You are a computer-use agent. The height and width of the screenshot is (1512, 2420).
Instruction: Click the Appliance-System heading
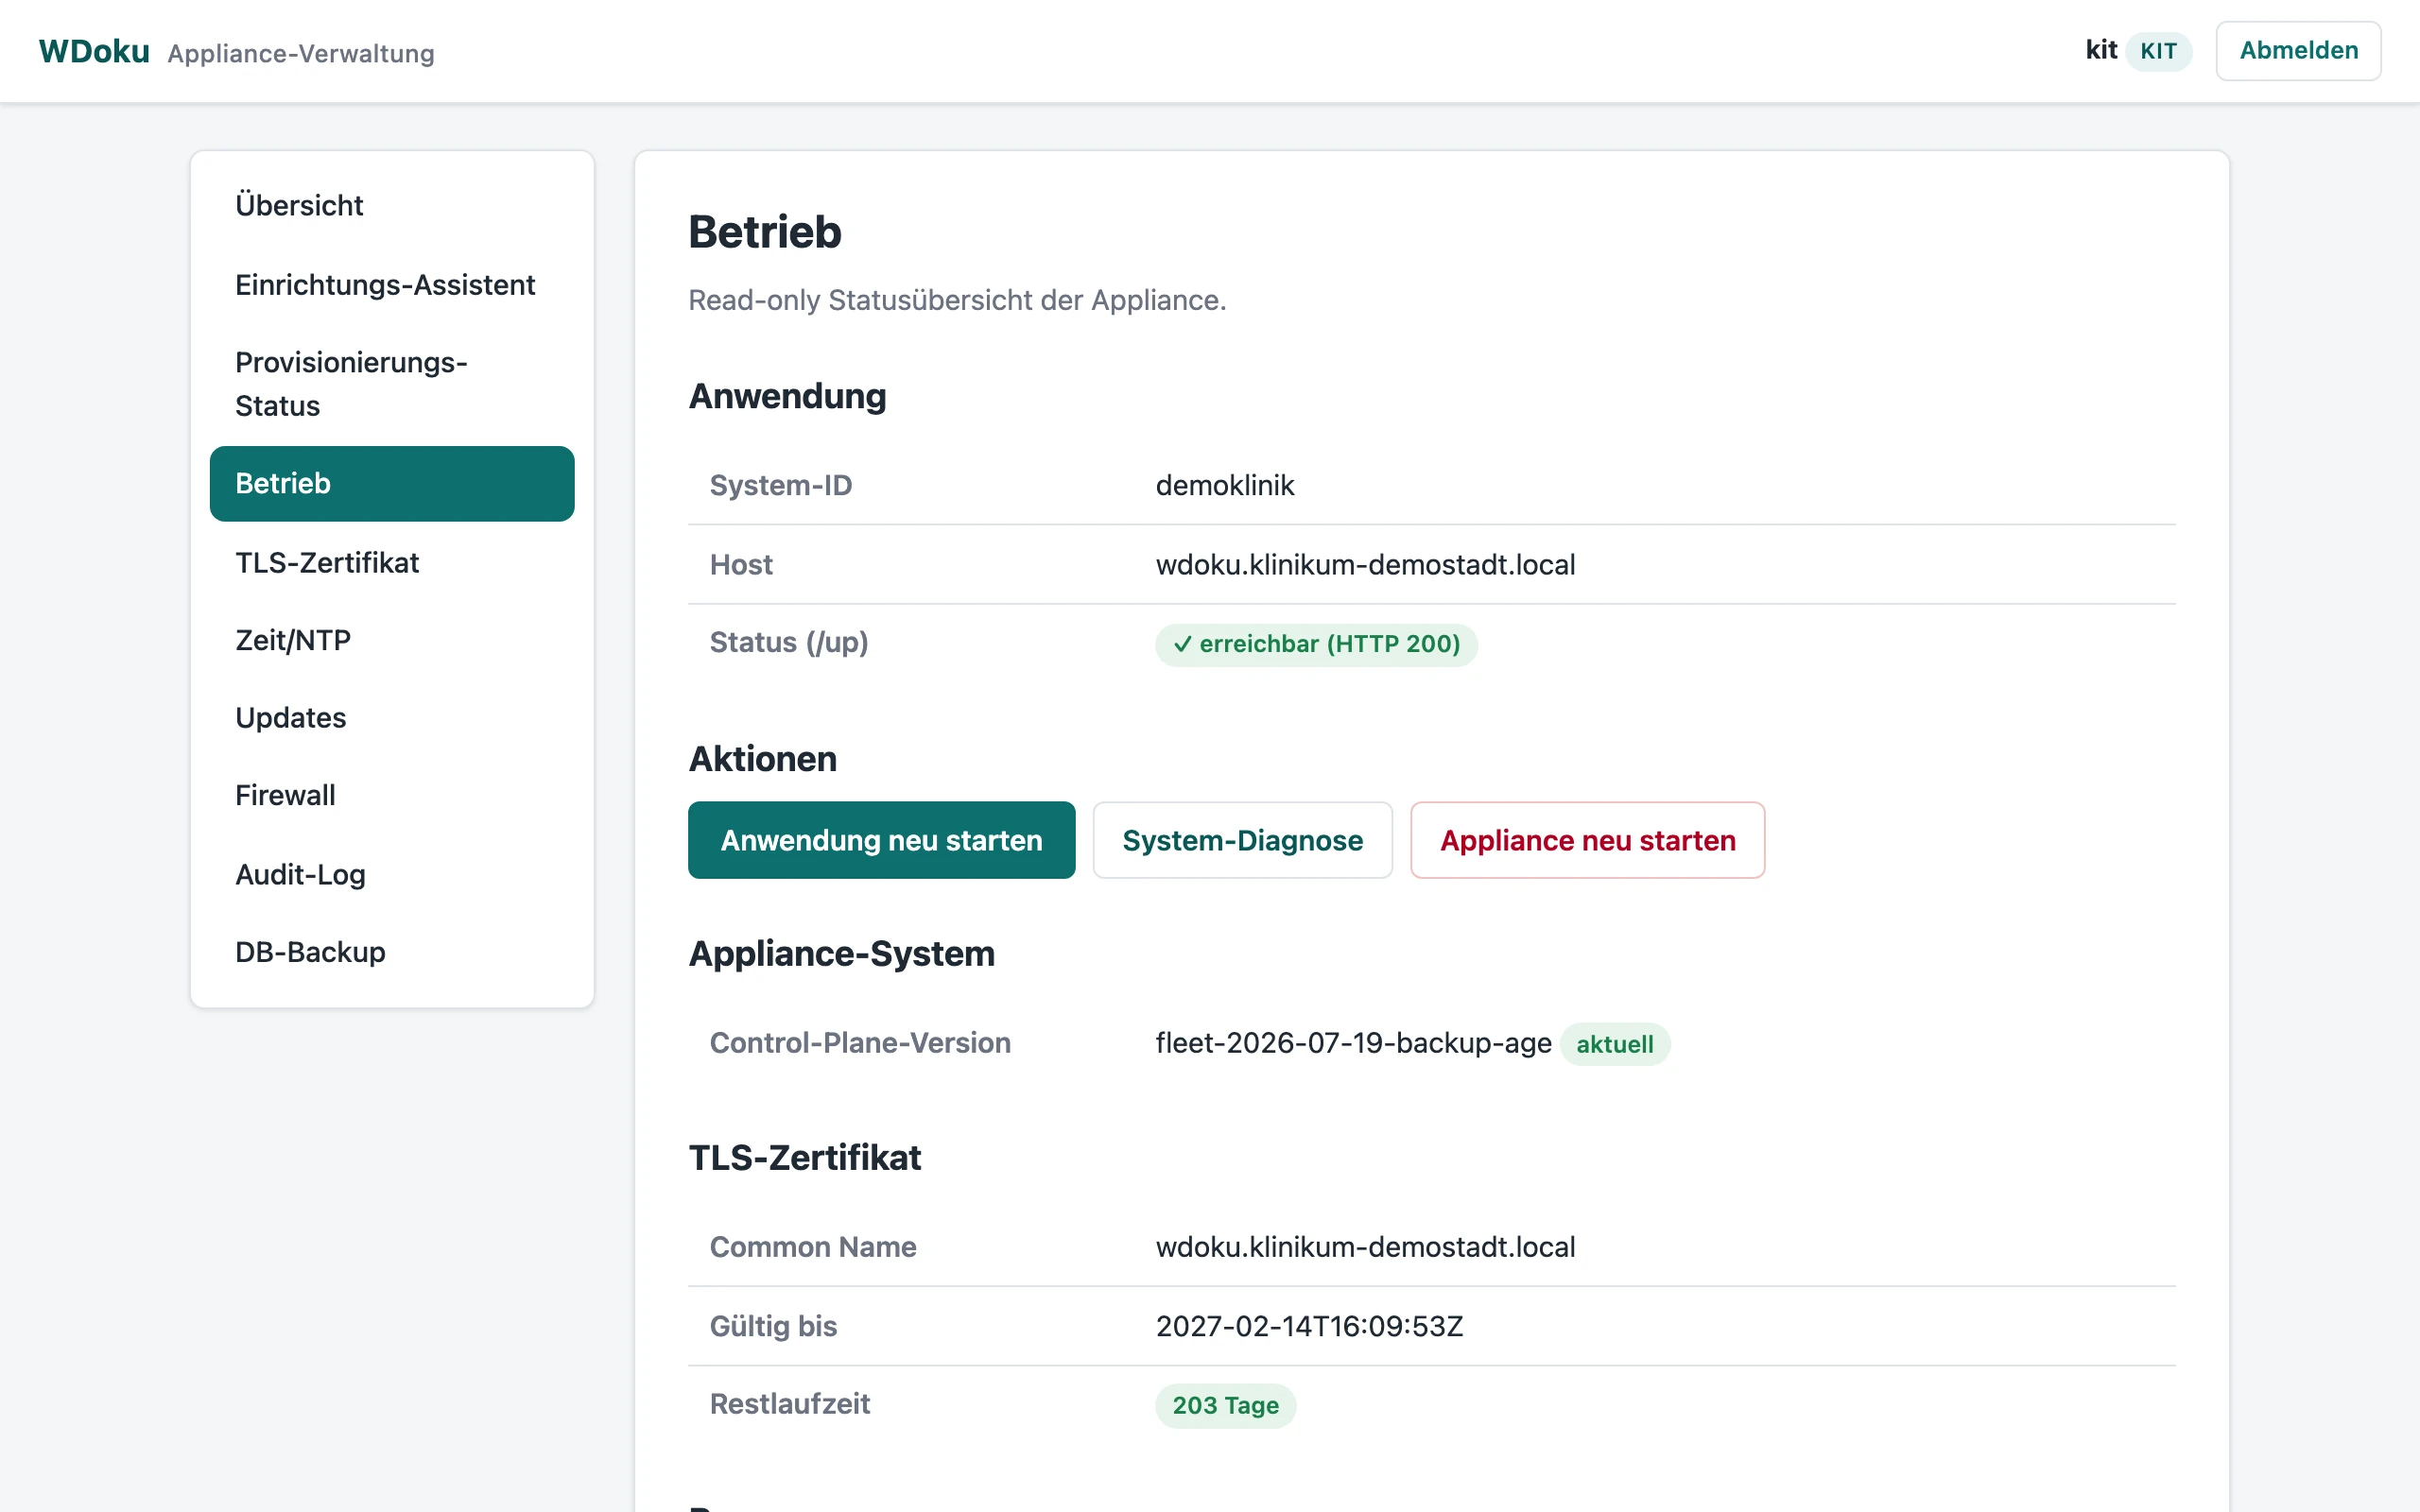pos(841,954)
